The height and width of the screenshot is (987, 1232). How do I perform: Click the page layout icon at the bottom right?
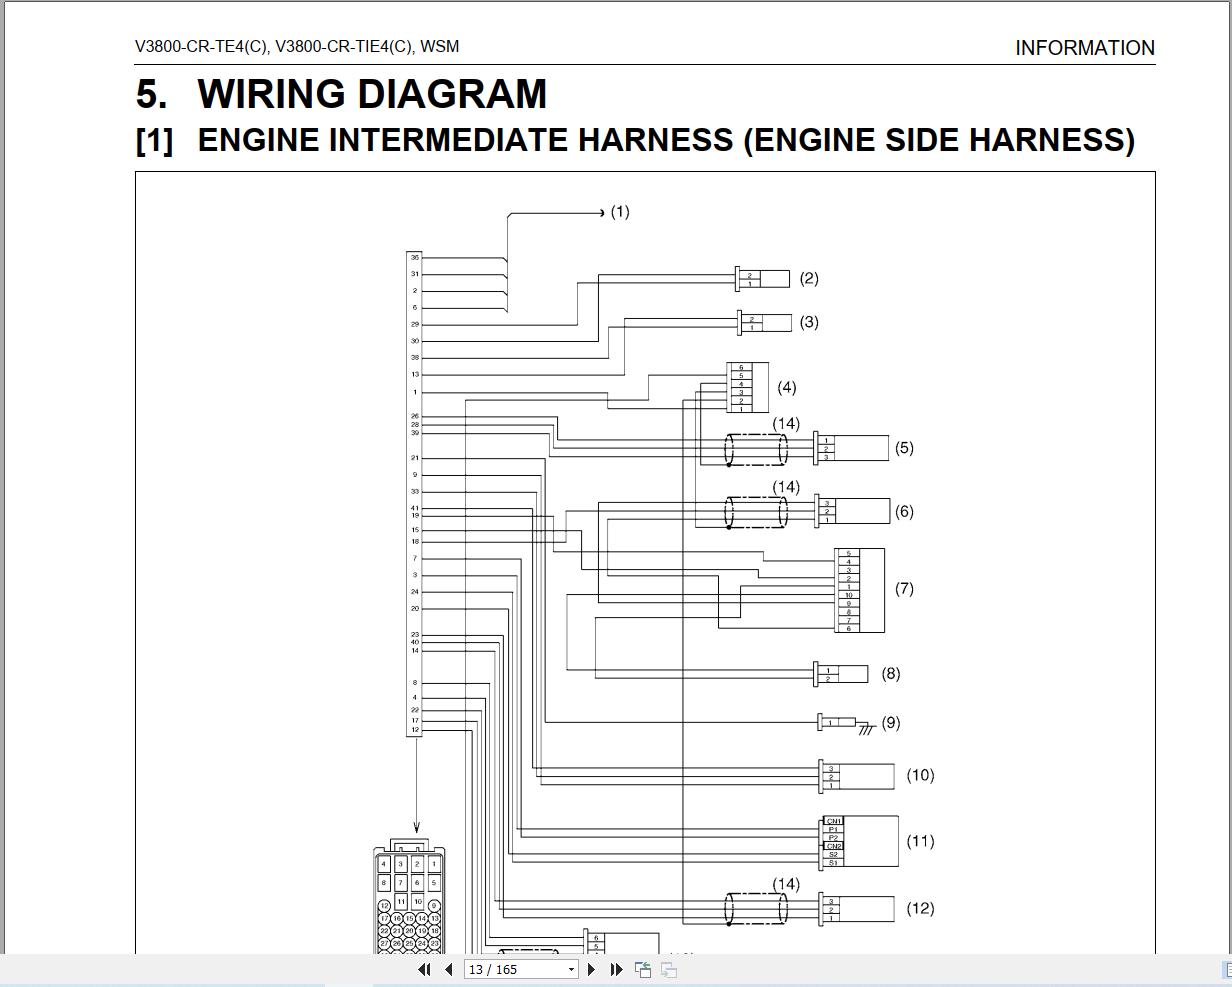click(1227, 969)
